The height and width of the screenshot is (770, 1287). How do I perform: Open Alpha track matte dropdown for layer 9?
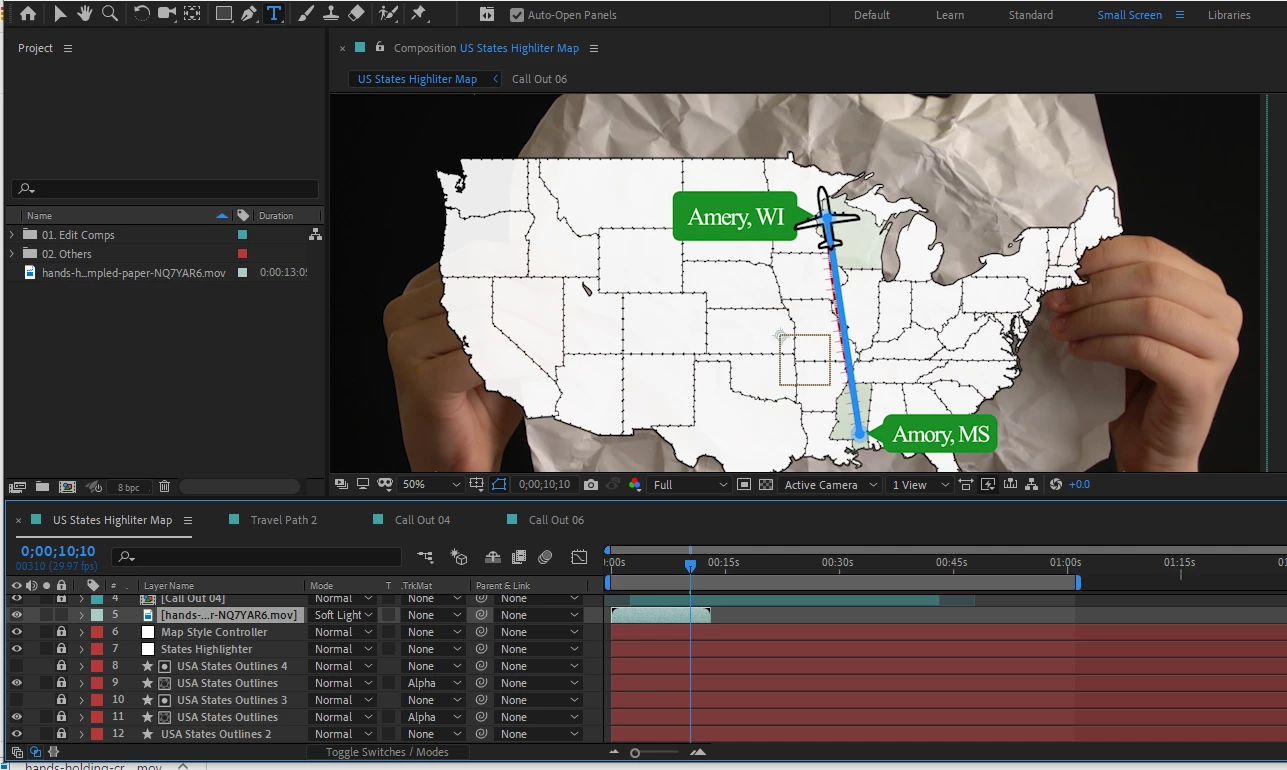tap(431, 683)
